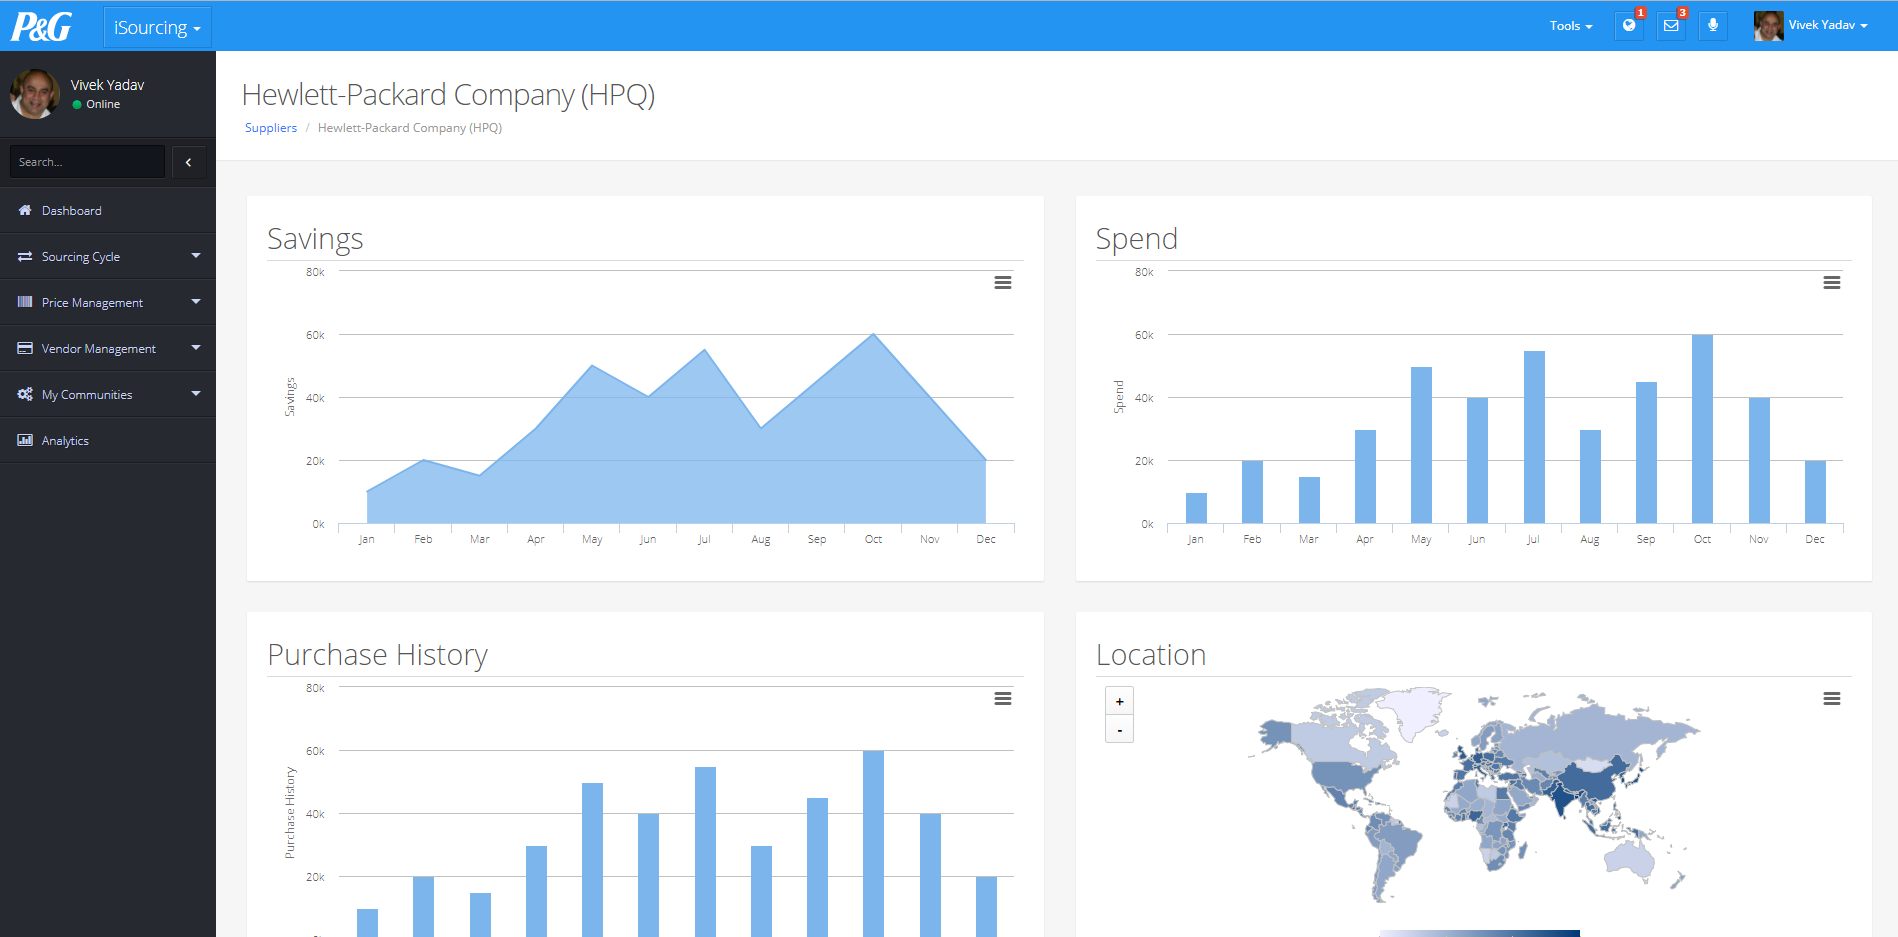Open Location map hamburger menu
Image resolution: width=1898 pixels, height=937 pixels.
coord(1832,699)
